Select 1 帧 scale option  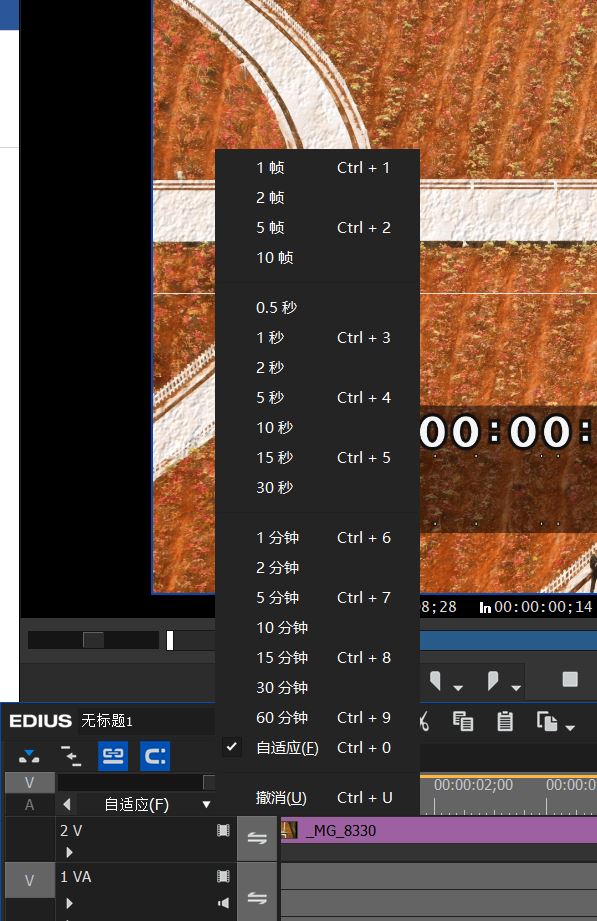tap(317, 168)
